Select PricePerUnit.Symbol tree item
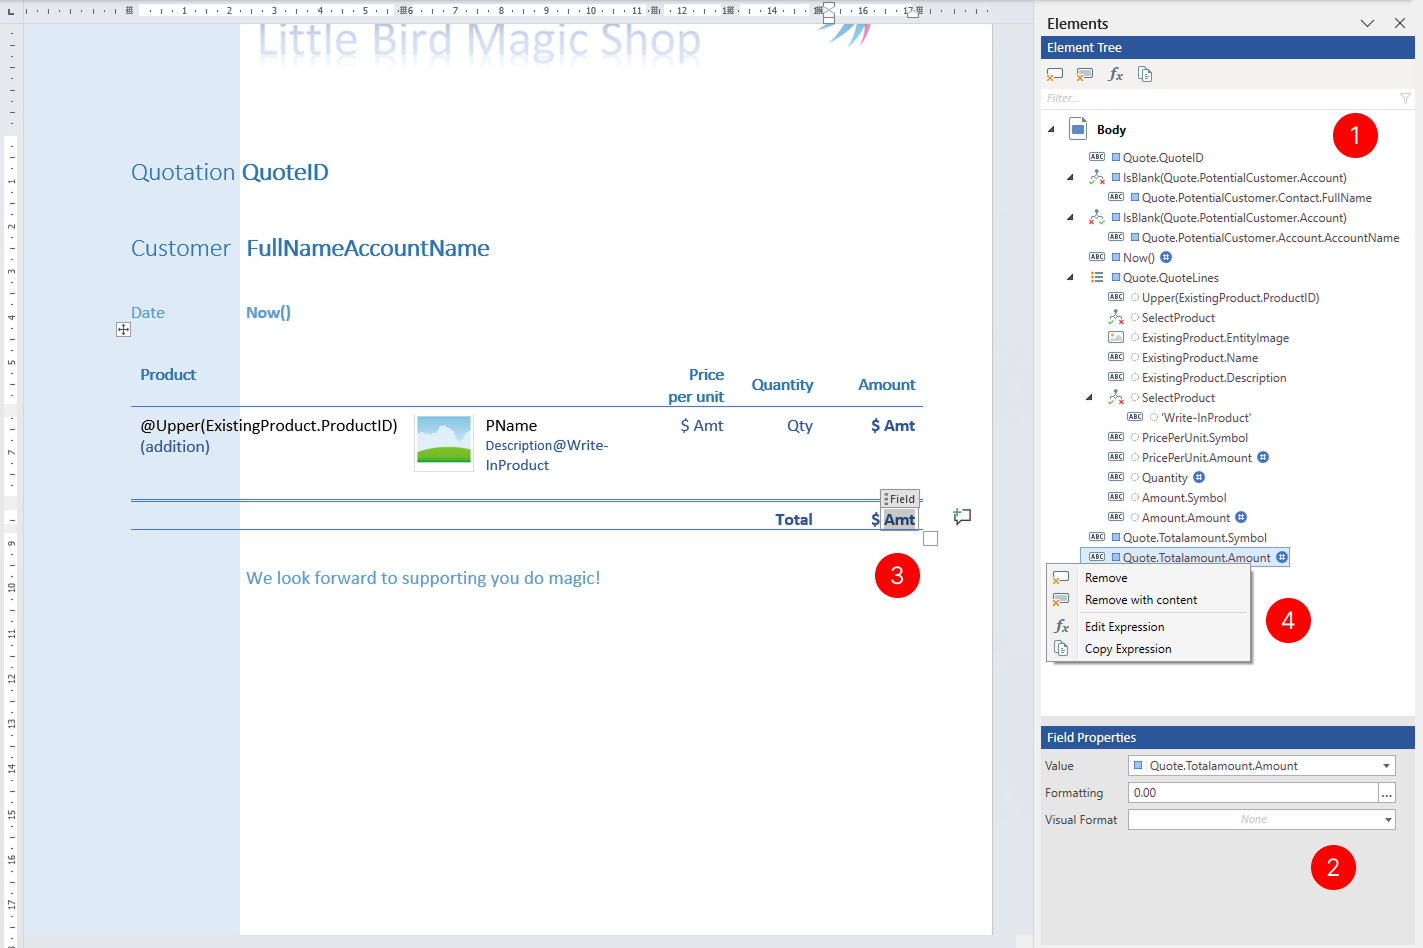 [x=1194, y=437]
